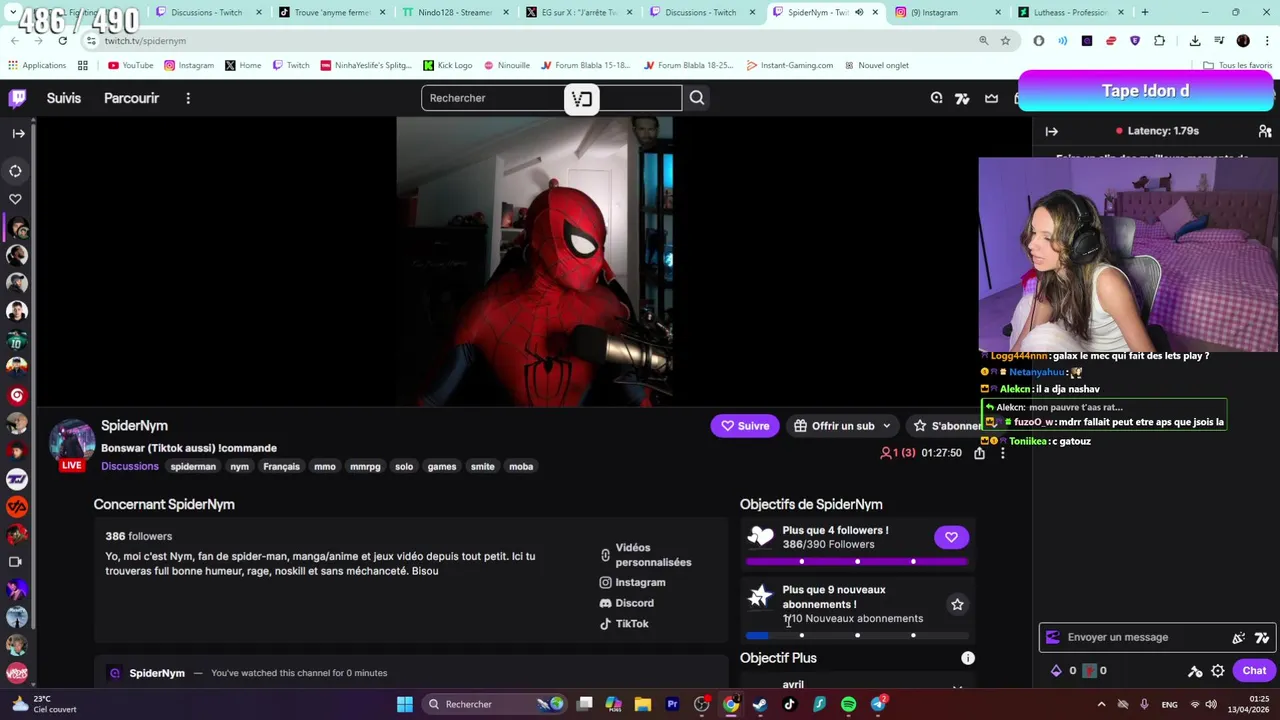Open SpiderNym's Instagram link
Viewport: 1280px width, 720px height.
[x=633, y=582]
